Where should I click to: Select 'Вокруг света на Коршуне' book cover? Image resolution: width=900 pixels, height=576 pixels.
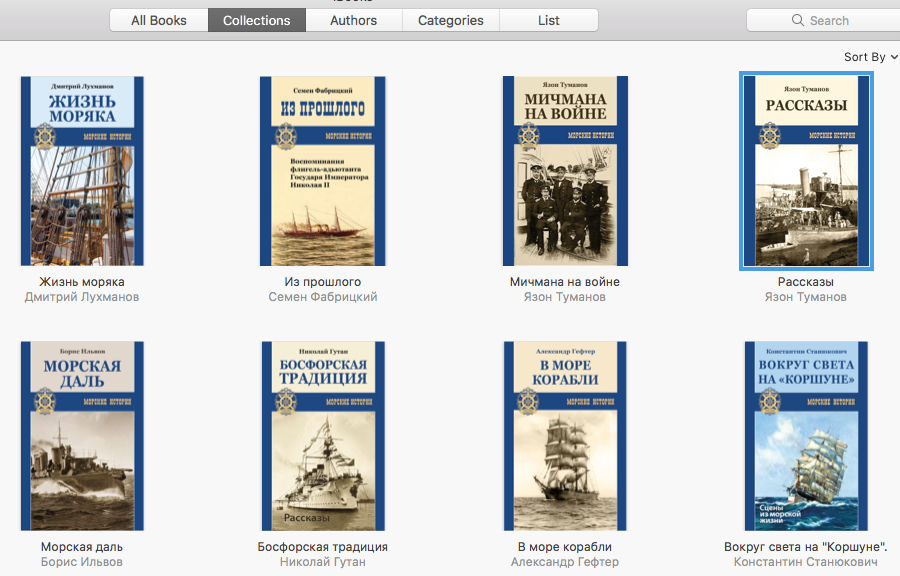[x=806, y=435]
